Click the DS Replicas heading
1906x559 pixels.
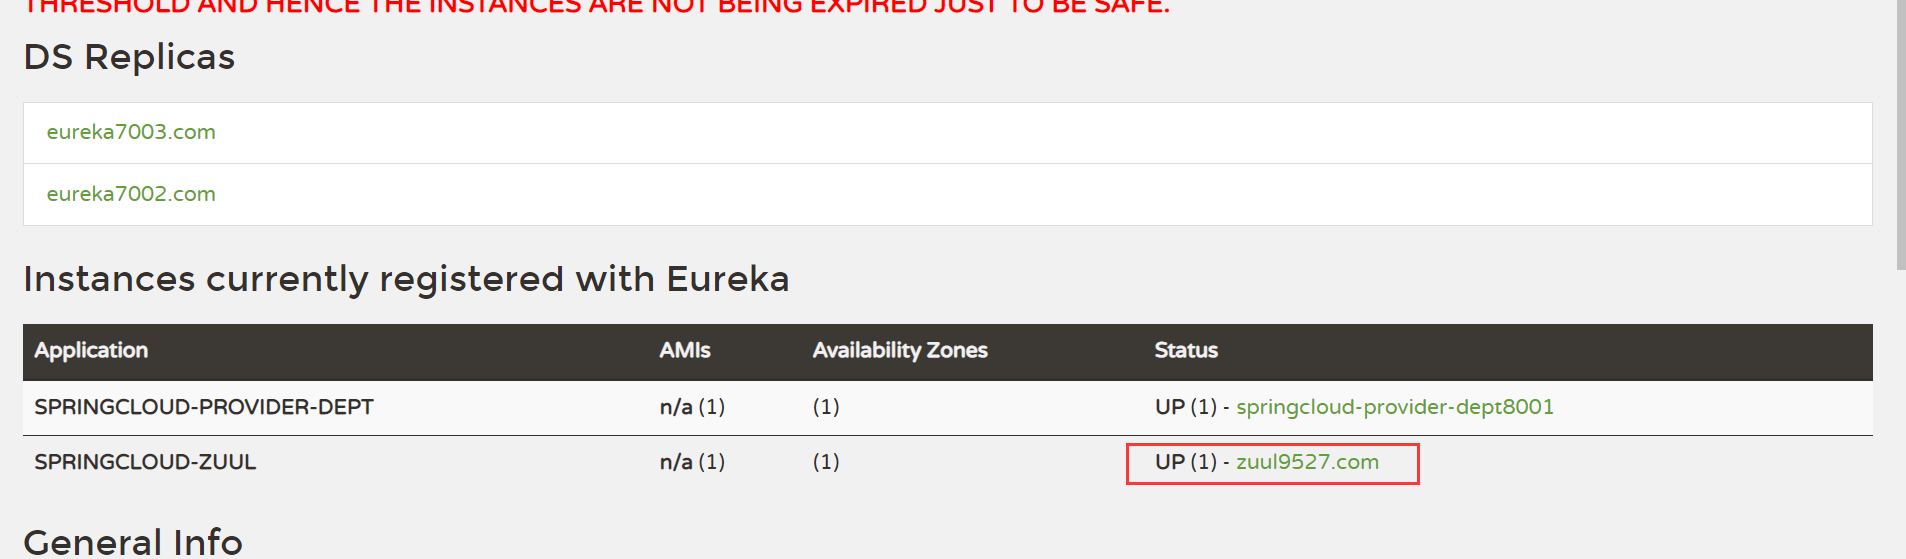click(129, 57)
